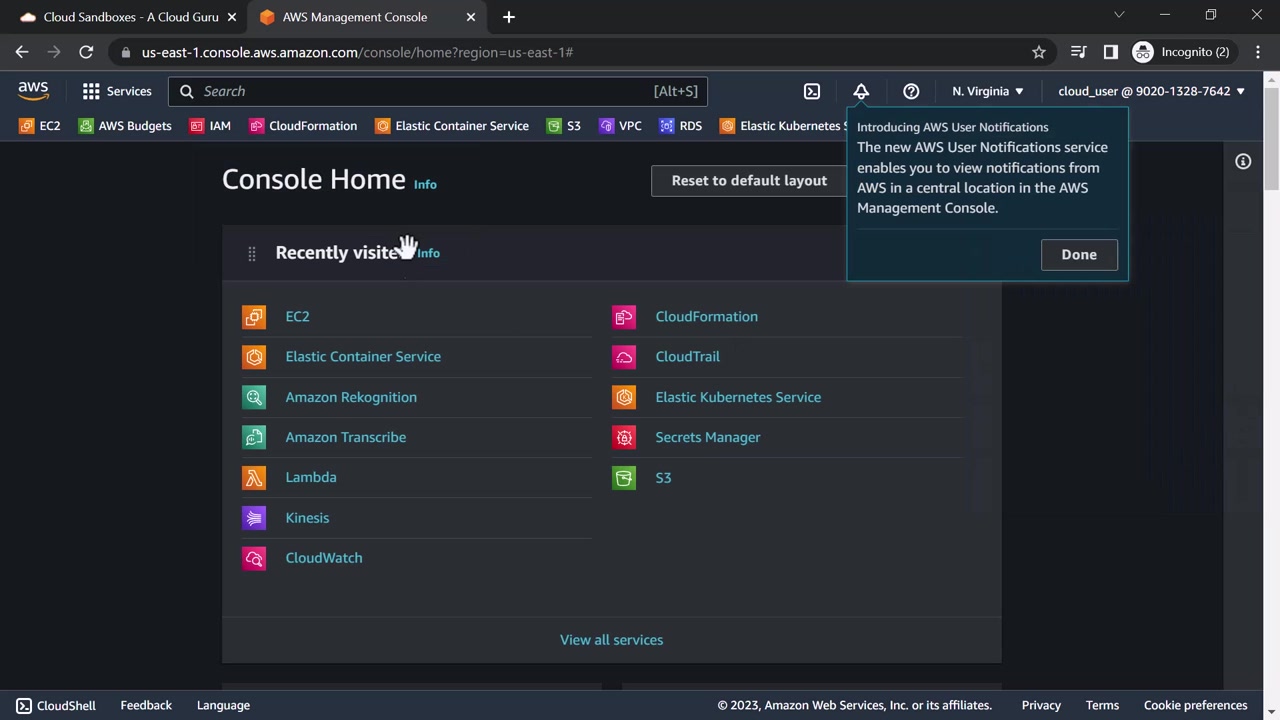Click the EC2 icon in Recently visited

coord(254,317)
